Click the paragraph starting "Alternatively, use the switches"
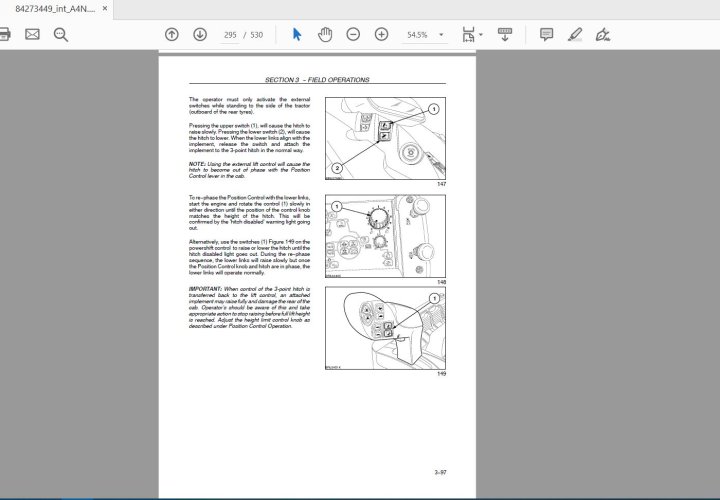The height and width of the screenshot is (500, 720). tap(249, 257)
